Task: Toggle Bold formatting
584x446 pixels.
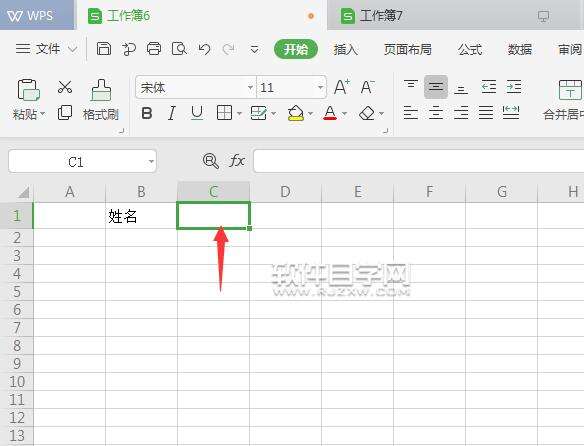Action: [x=147, y=113]
